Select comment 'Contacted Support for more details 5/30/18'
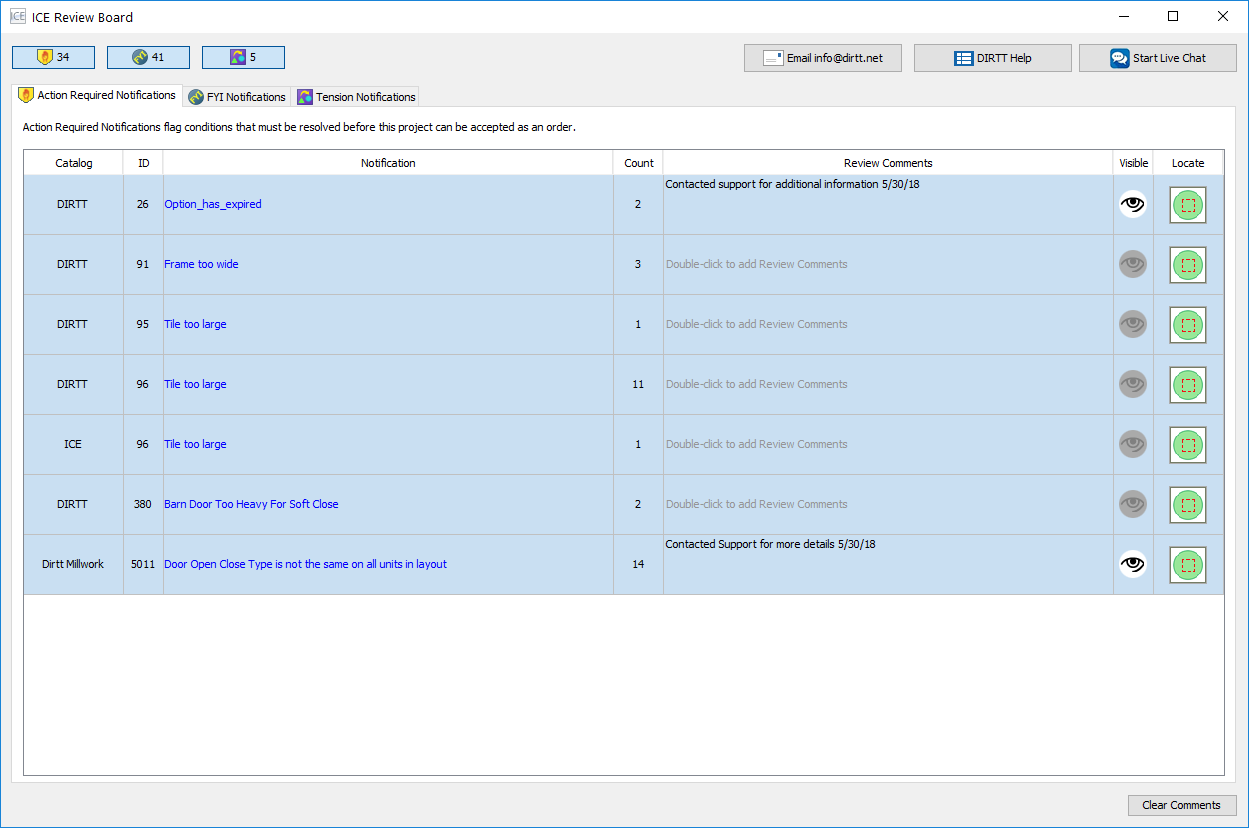This screenshot has height=828, width=1249. click(x=770, y=544)
